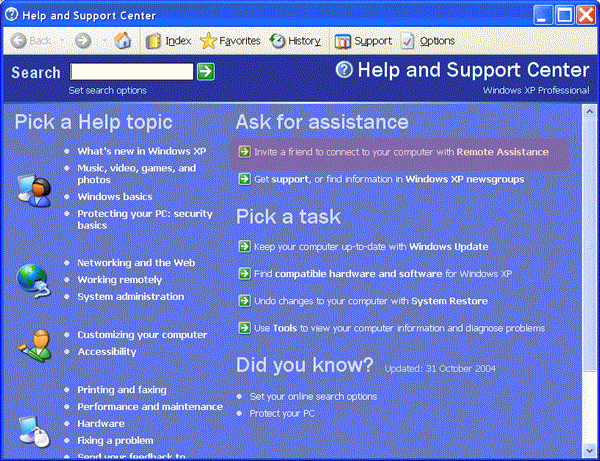Open the Options checklist icon
This screenshot has width=600, height=461.
(408, 41)
